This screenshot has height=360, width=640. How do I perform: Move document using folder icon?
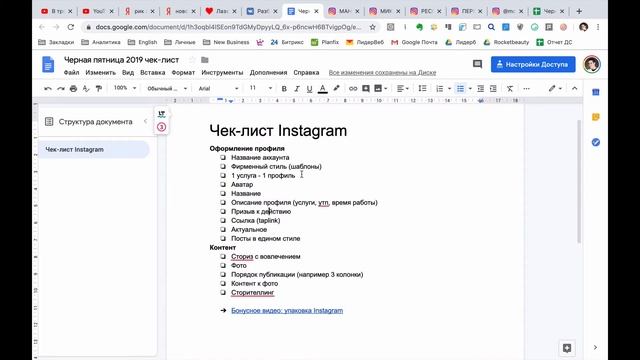point(205,60)
